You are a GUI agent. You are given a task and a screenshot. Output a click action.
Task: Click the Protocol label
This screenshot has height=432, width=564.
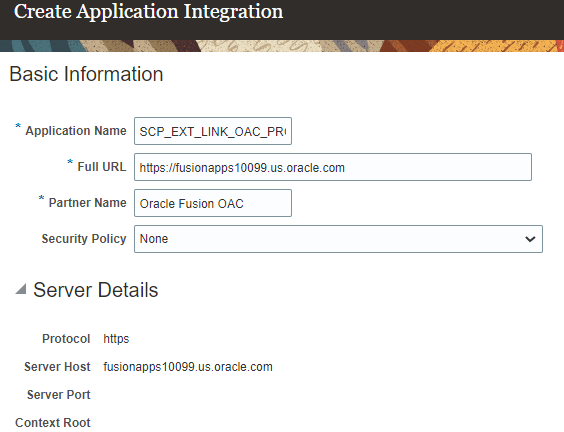pyautogui.click(x=66, y=339)
